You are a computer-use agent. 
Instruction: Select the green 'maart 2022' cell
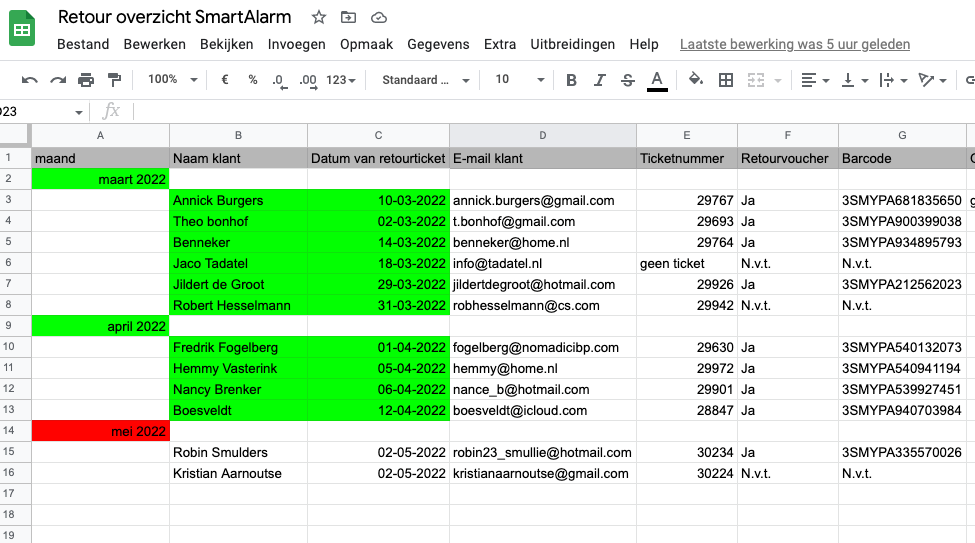100,179
